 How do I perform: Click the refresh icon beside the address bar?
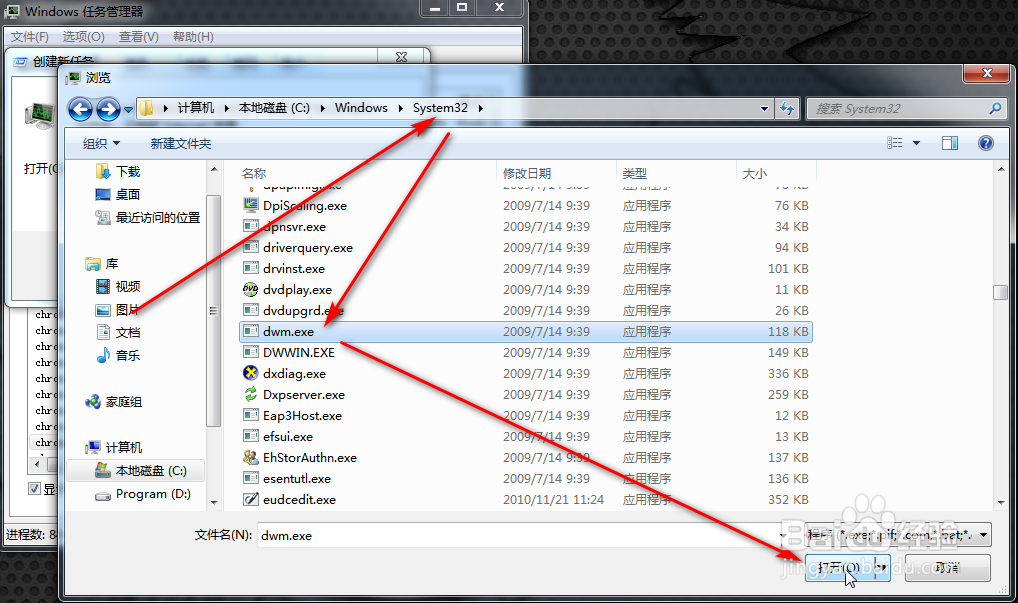[x=789, y=108]
